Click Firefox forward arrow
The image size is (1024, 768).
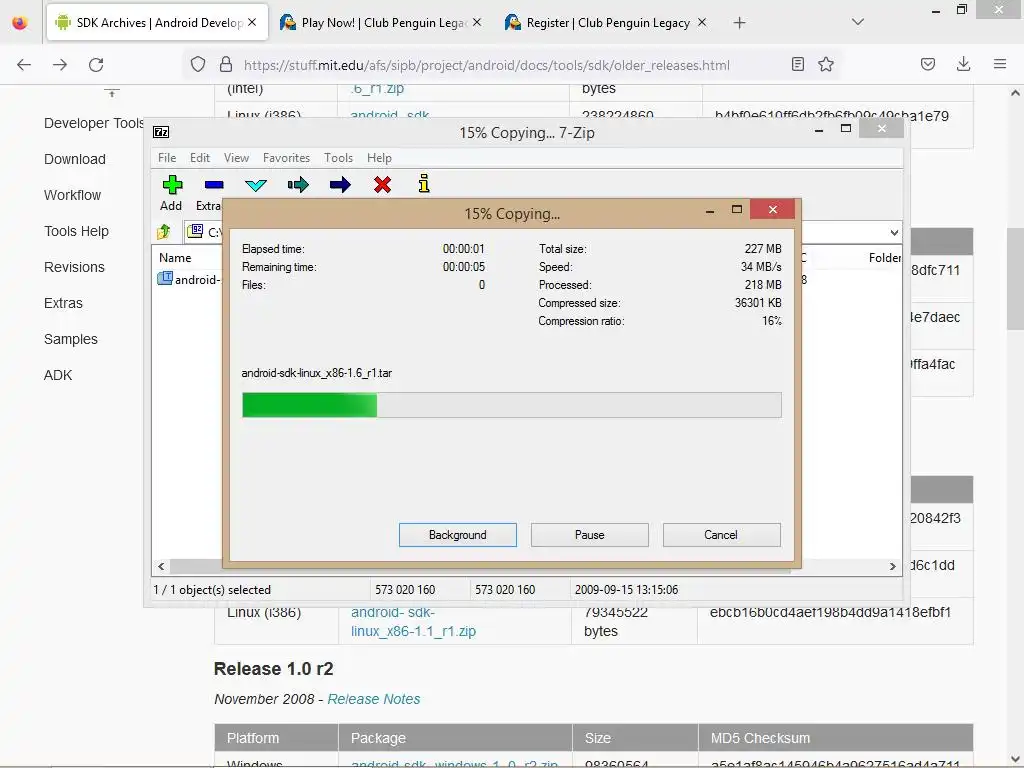point(60,65)
